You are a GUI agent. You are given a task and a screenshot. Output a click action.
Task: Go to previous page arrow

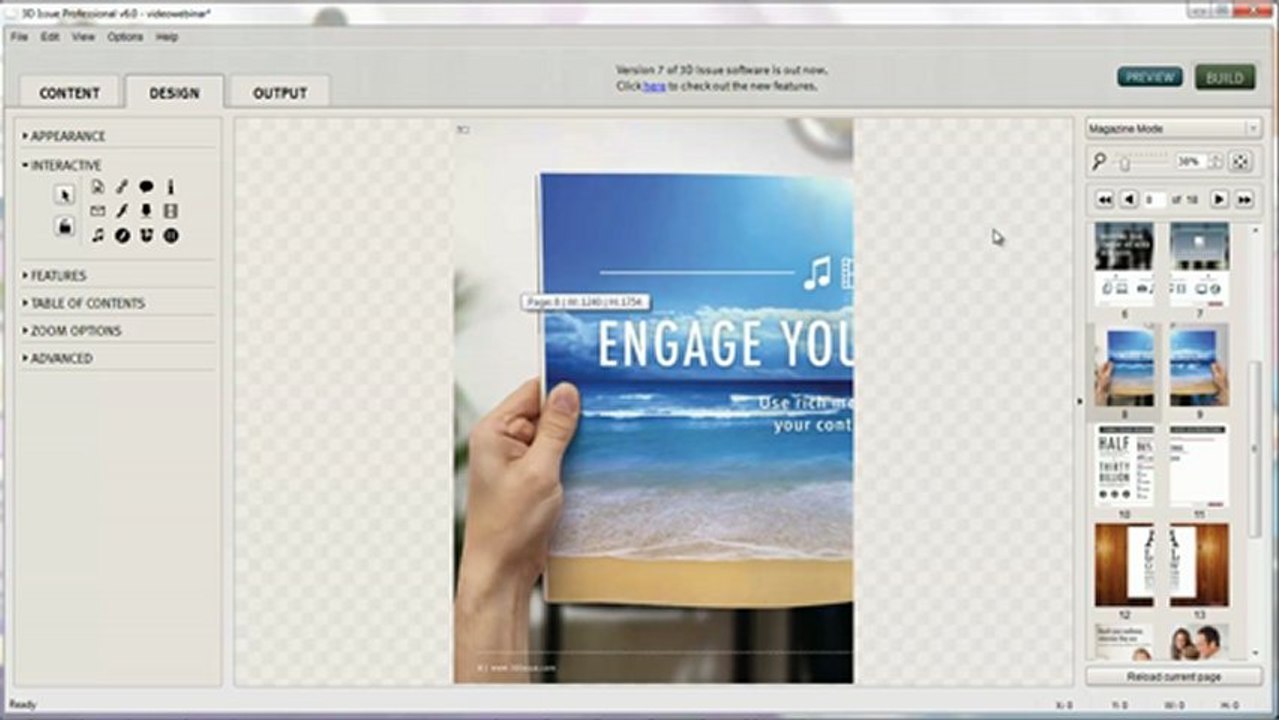[1129, 200]
